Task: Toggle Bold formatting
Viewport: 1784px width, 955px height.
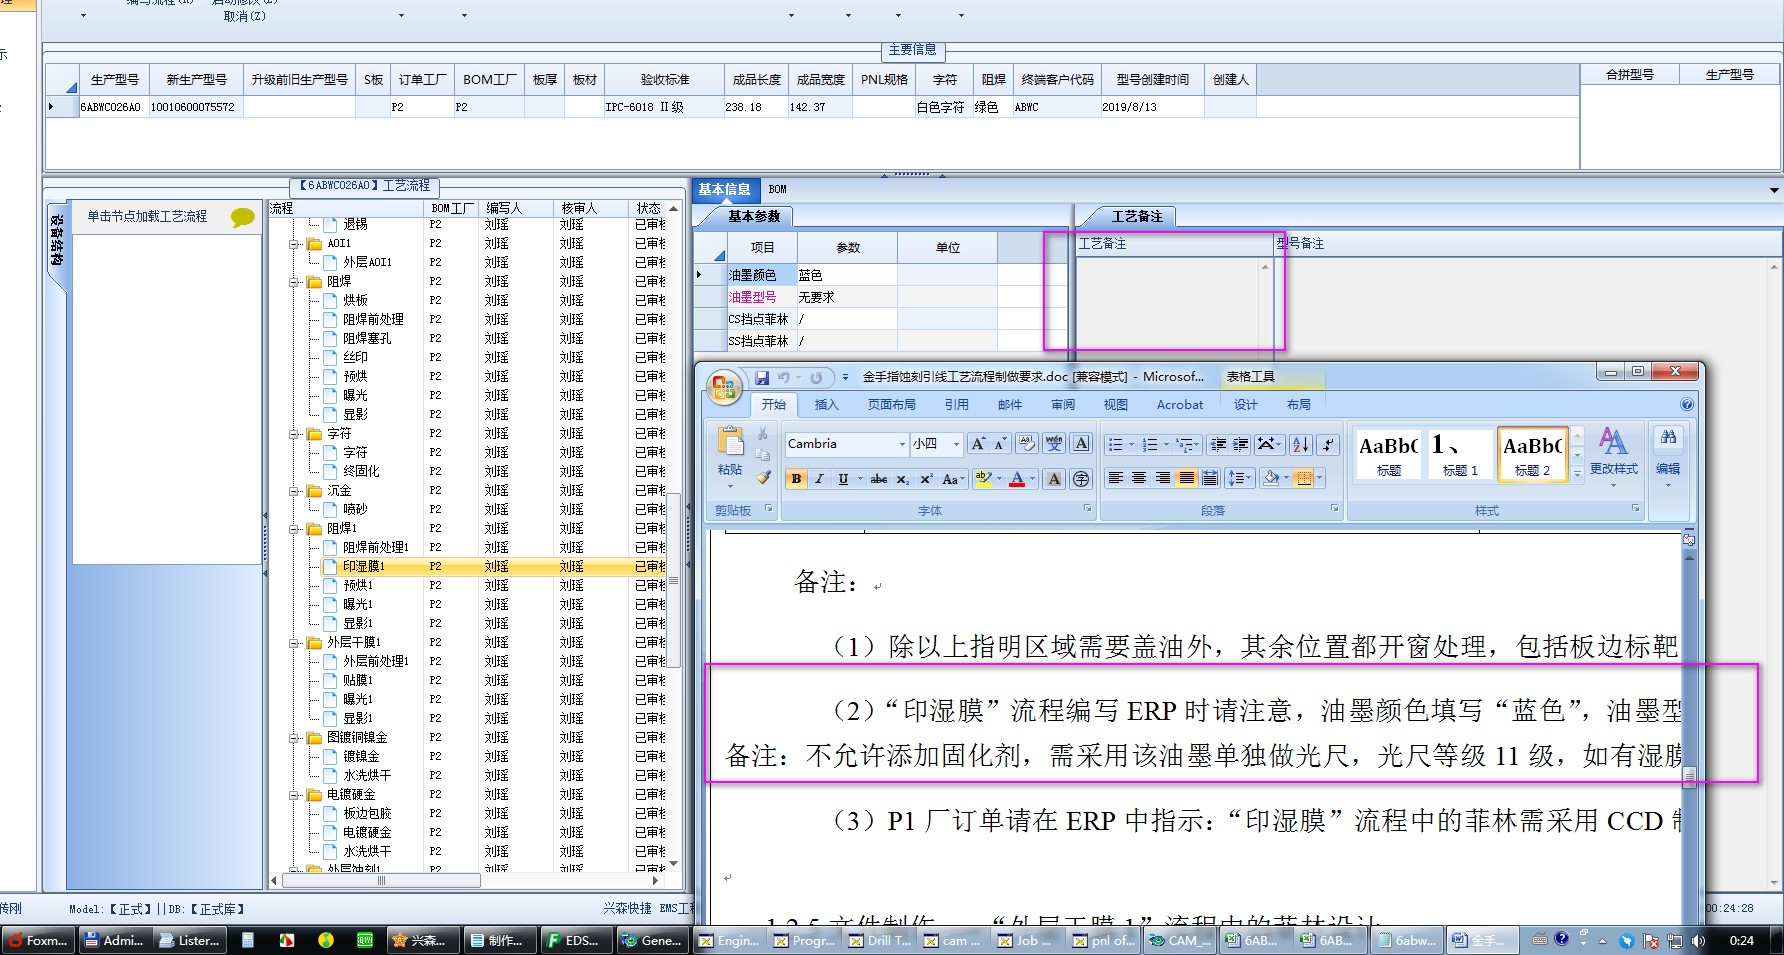Action: pos(796,479)
